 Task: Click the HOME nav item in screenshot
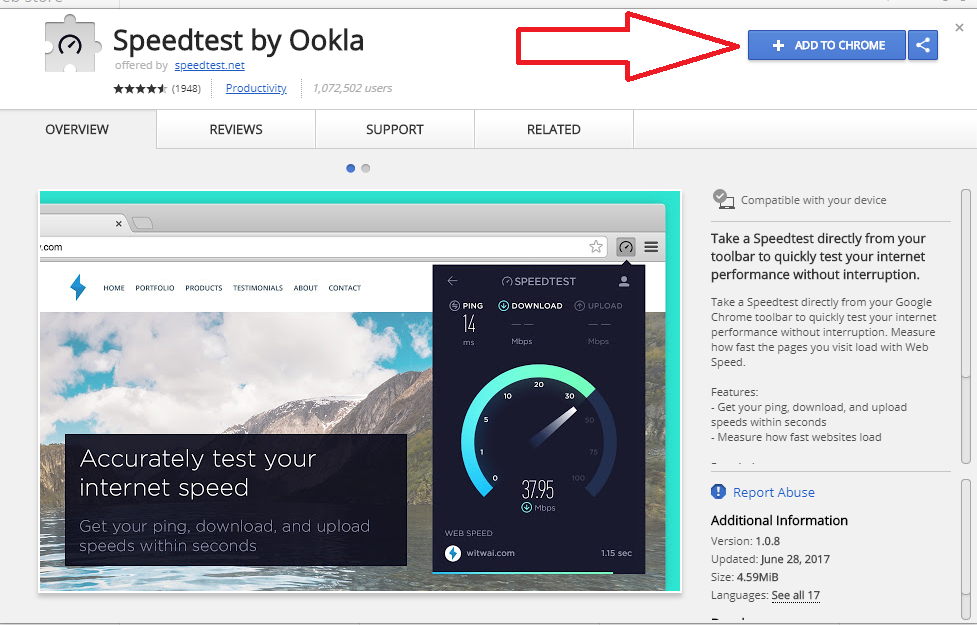tap(114, 288)
